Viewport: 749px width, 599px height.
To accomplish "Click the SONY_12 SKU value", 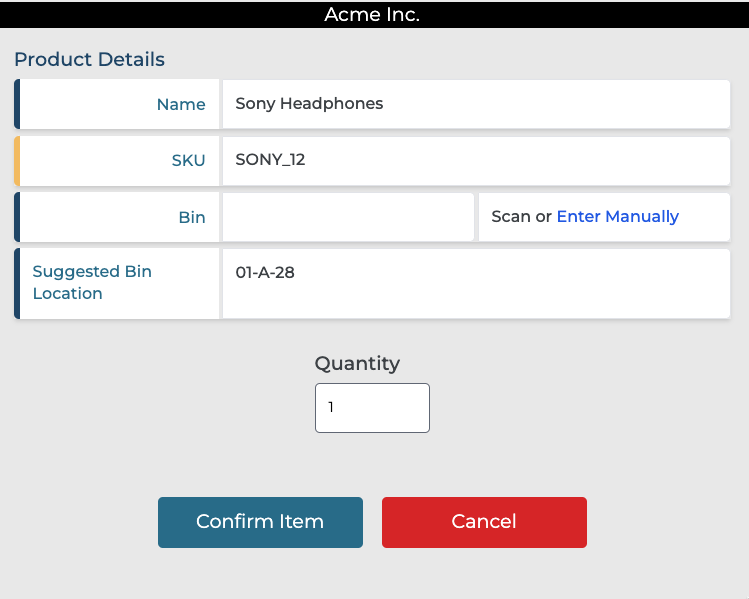I will 270,160.
